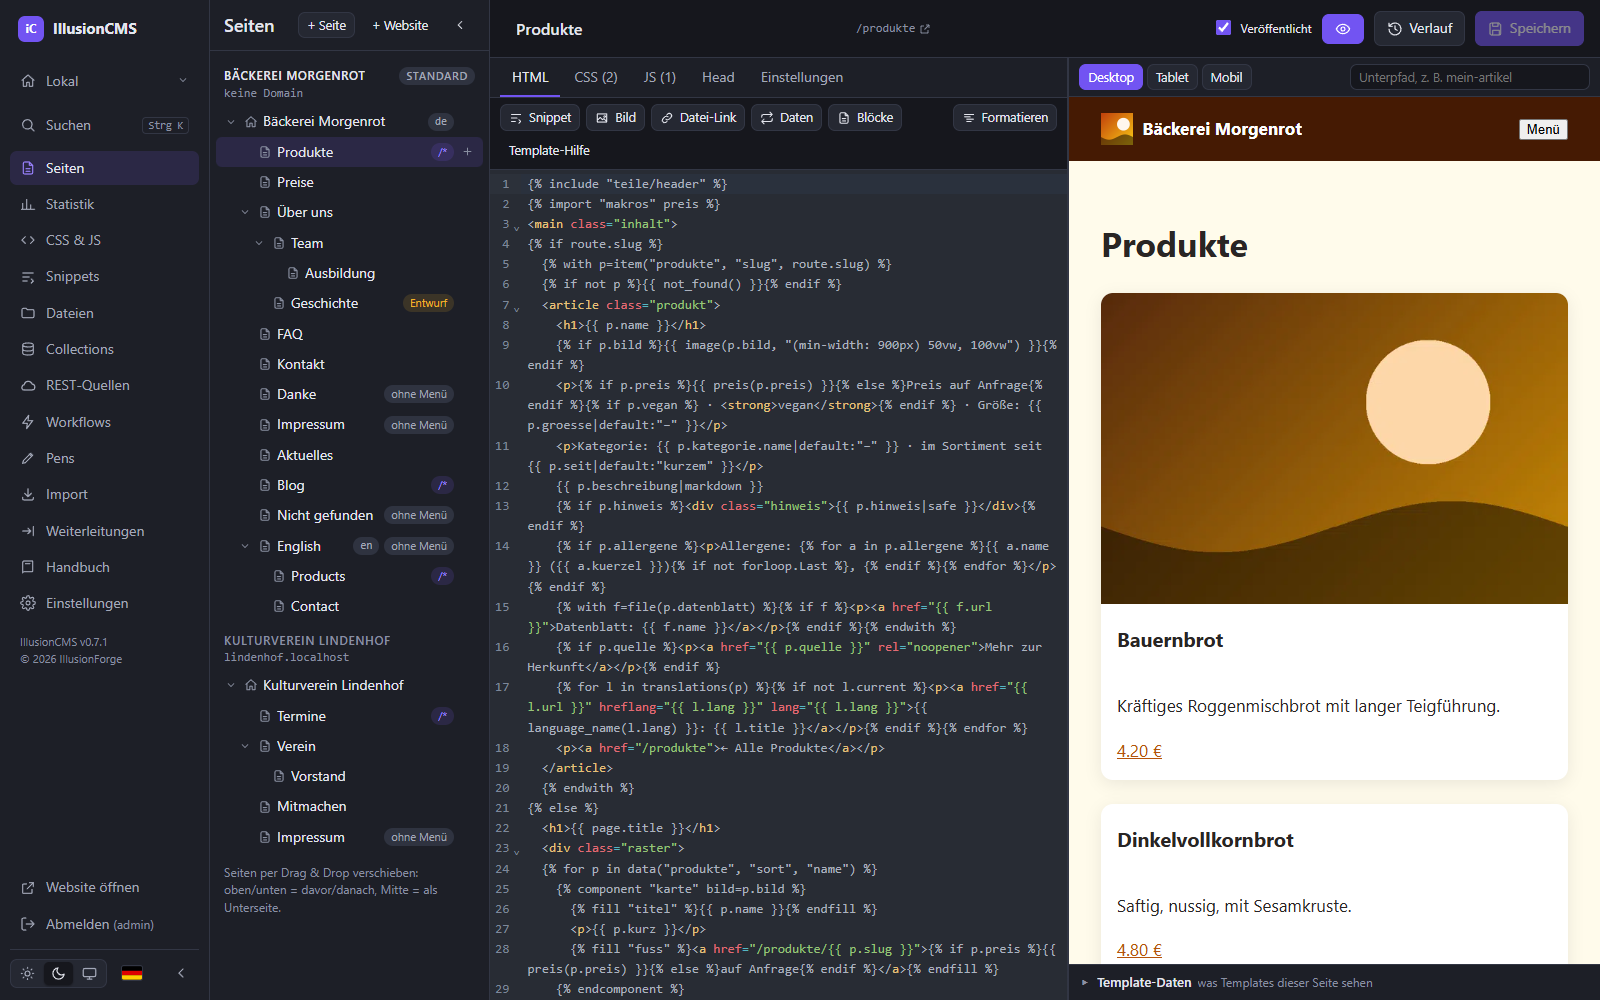Add subpage plus icon next to Produkte
1600x1000 pixels.
point(467,152)
